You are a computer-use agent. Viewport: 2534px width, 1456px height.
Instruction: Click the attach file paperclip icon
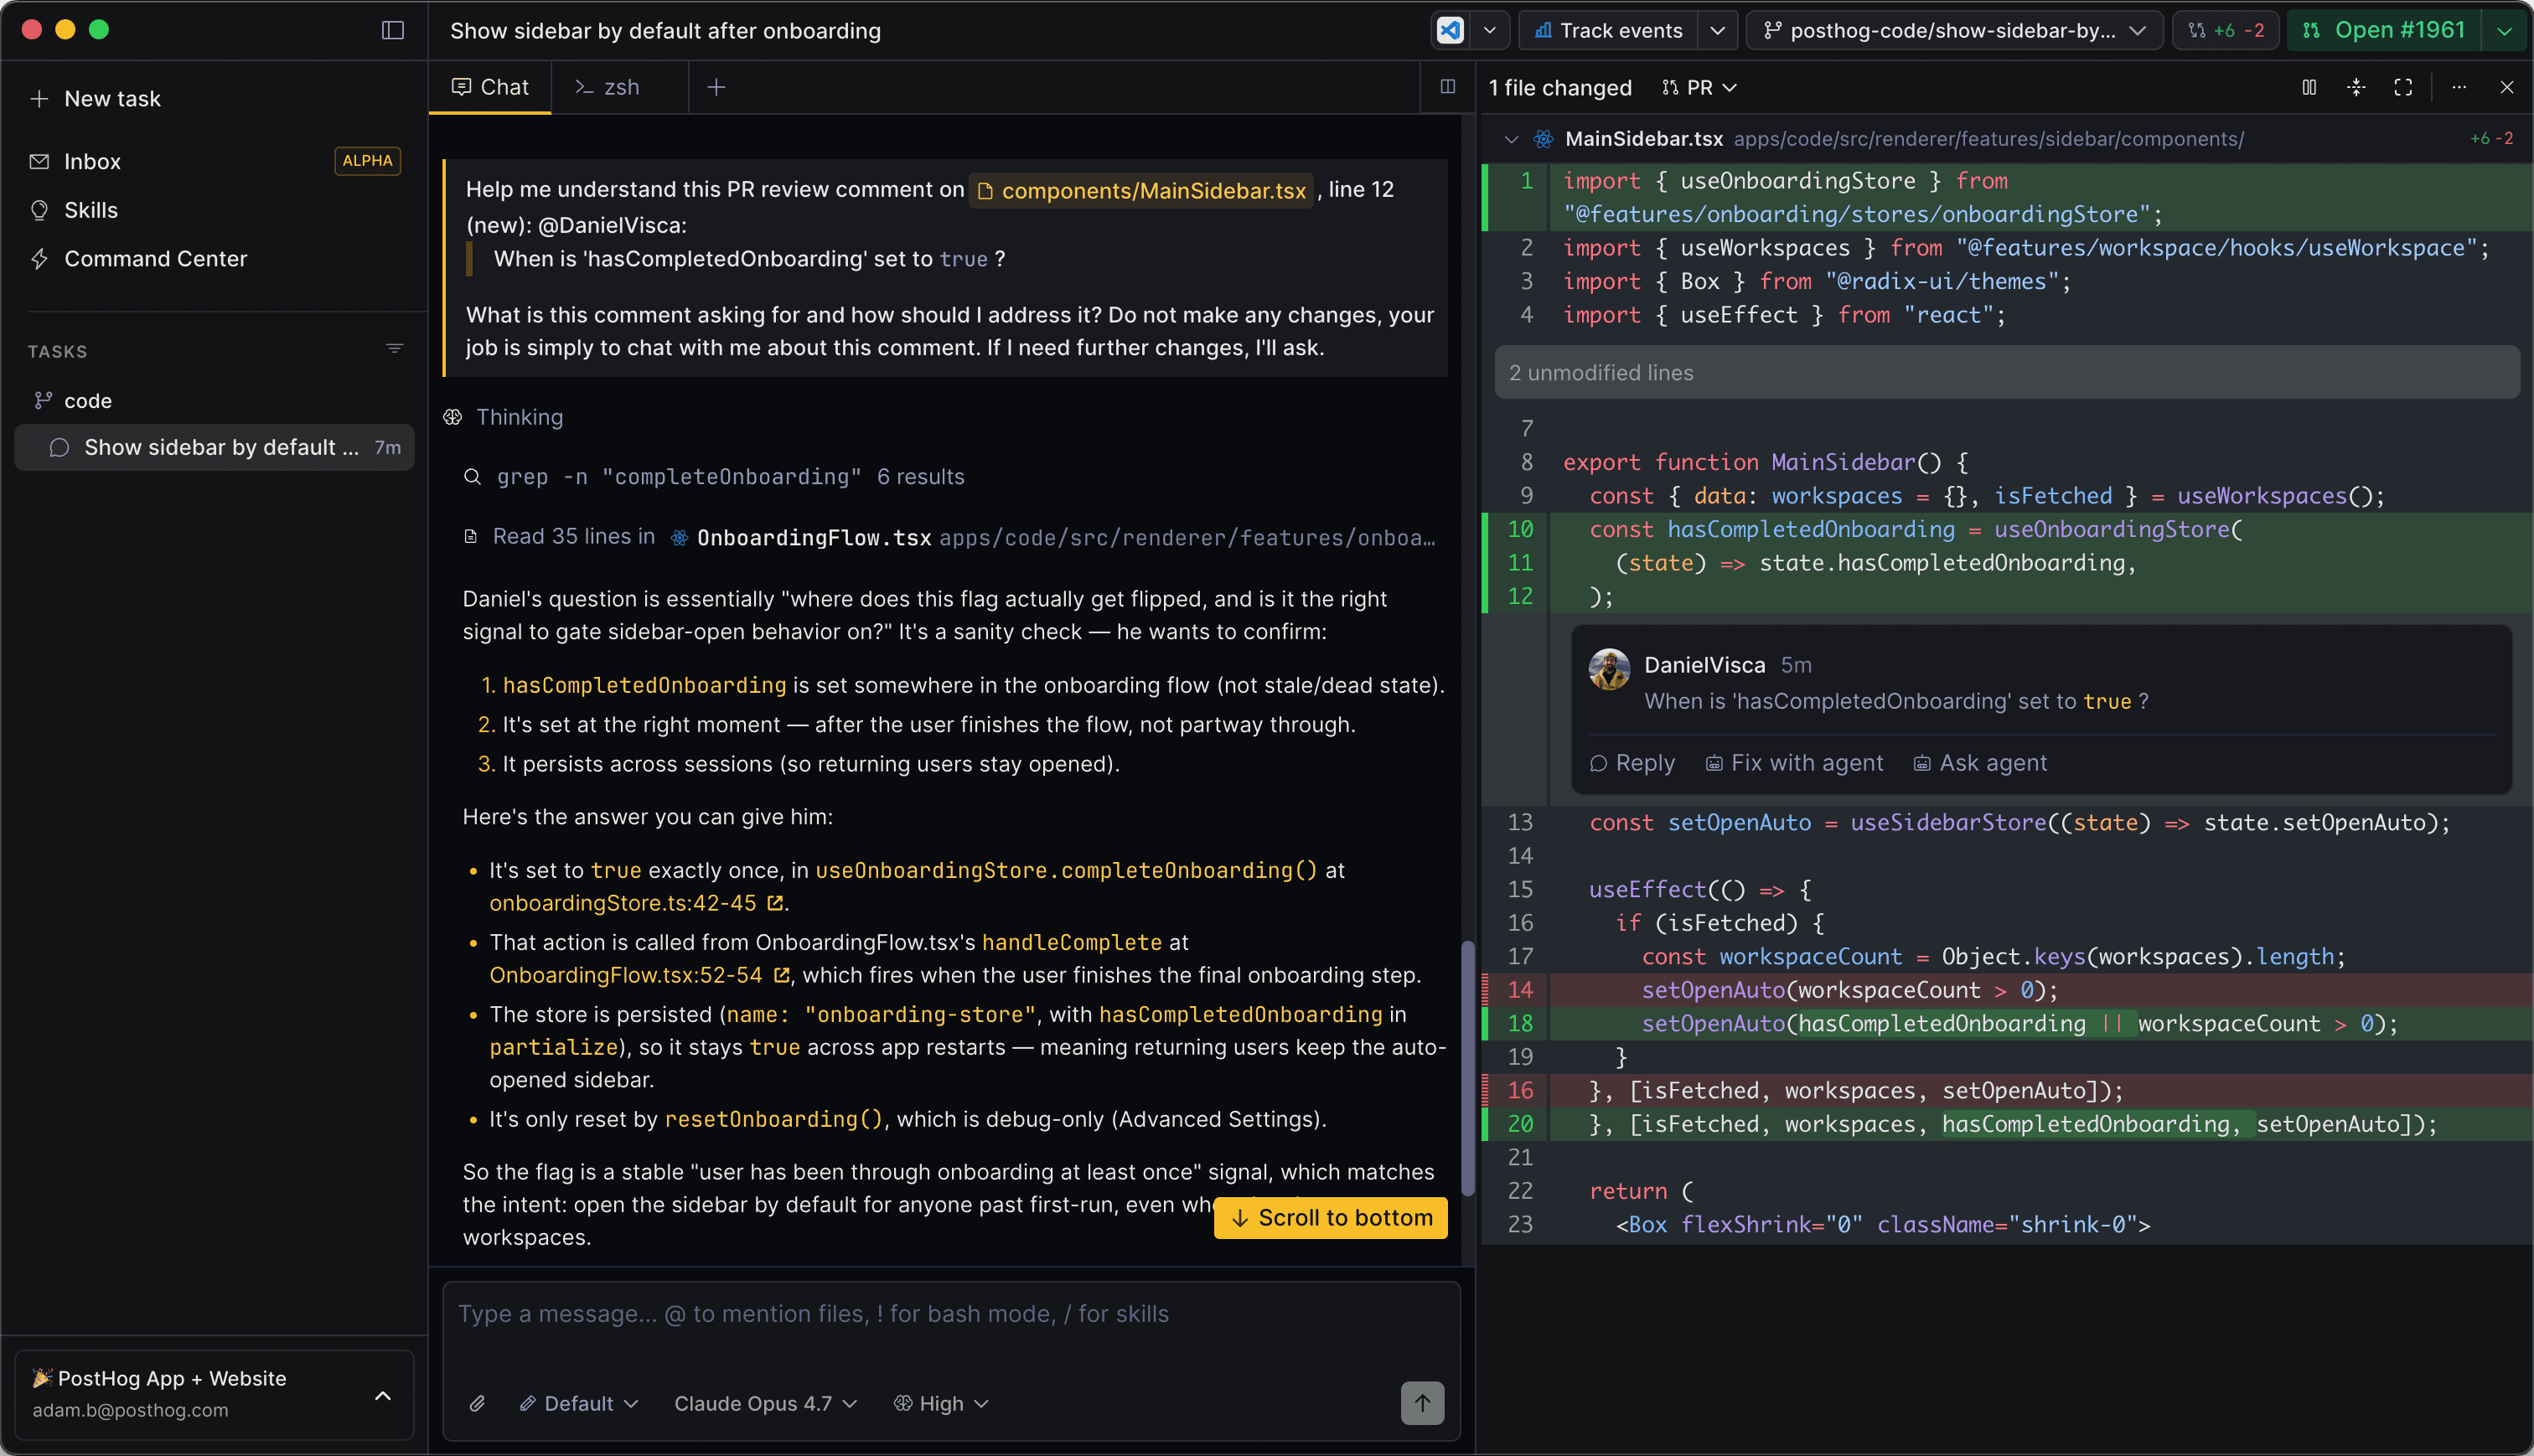click(477, 1403)
